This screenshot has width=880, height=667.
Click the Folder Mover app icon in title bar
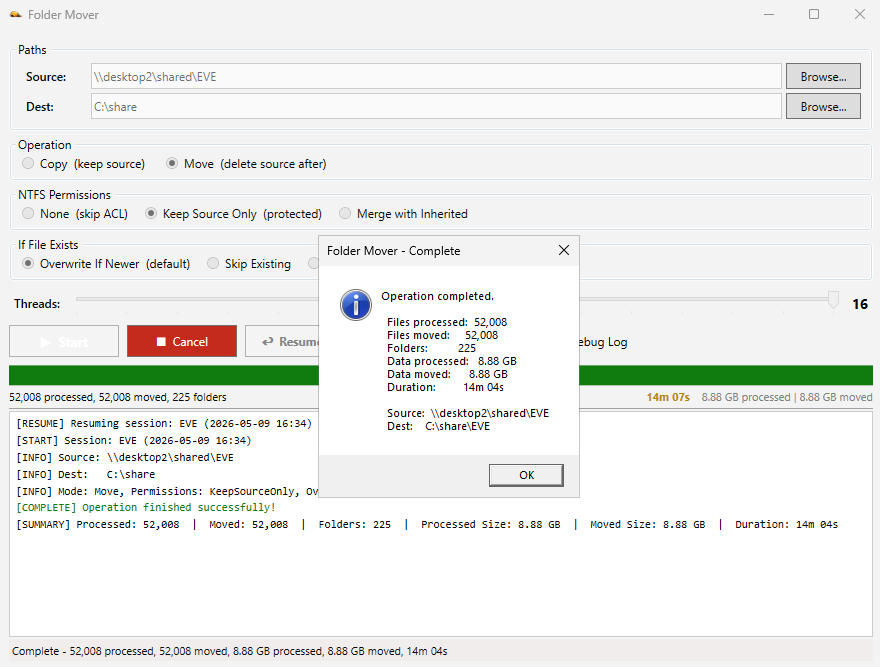pos(16,15)
